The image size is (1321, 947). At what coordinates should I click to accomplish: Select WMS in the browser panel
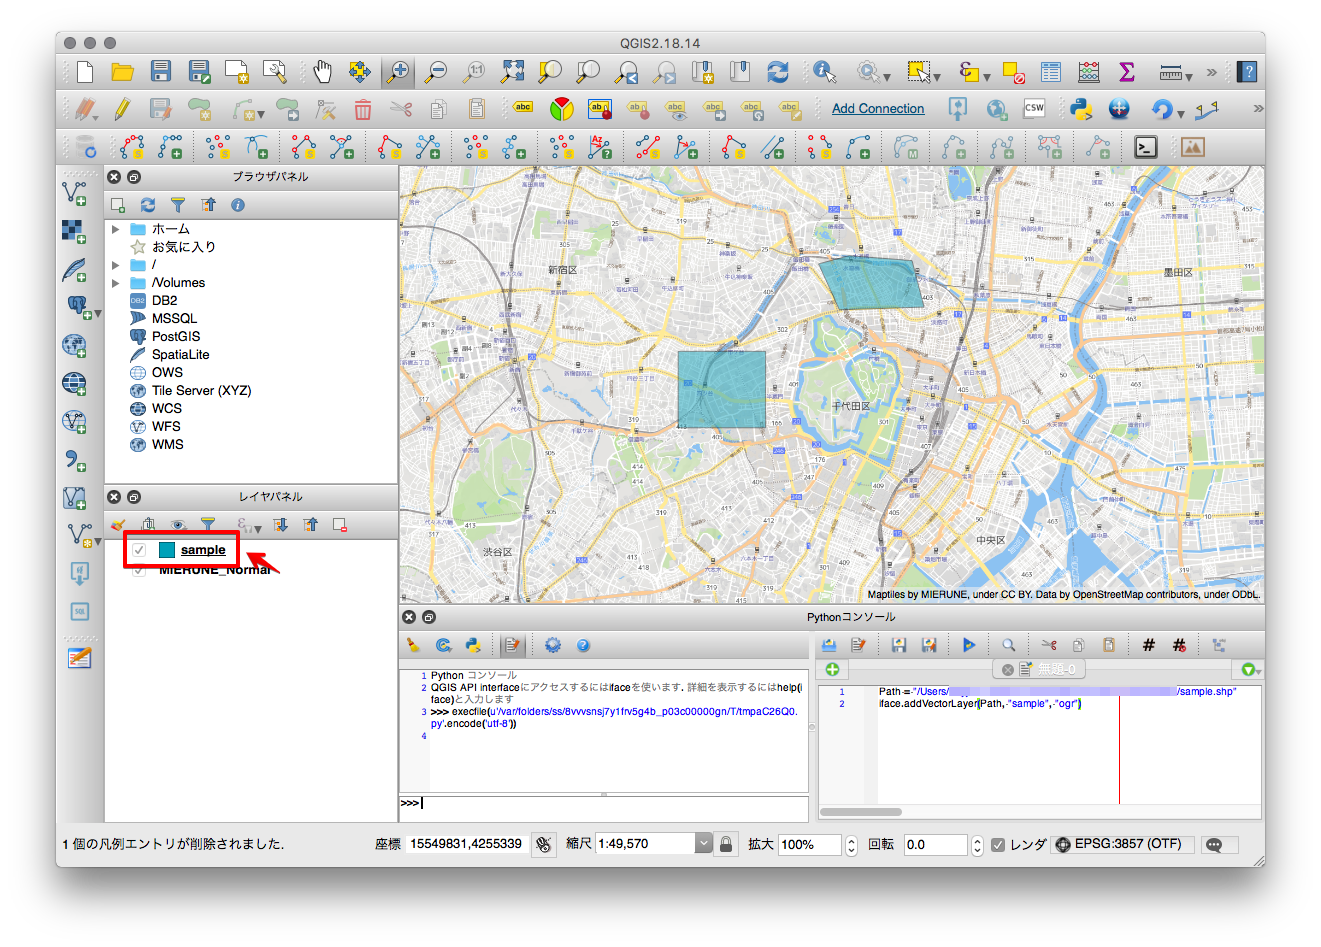168,445
